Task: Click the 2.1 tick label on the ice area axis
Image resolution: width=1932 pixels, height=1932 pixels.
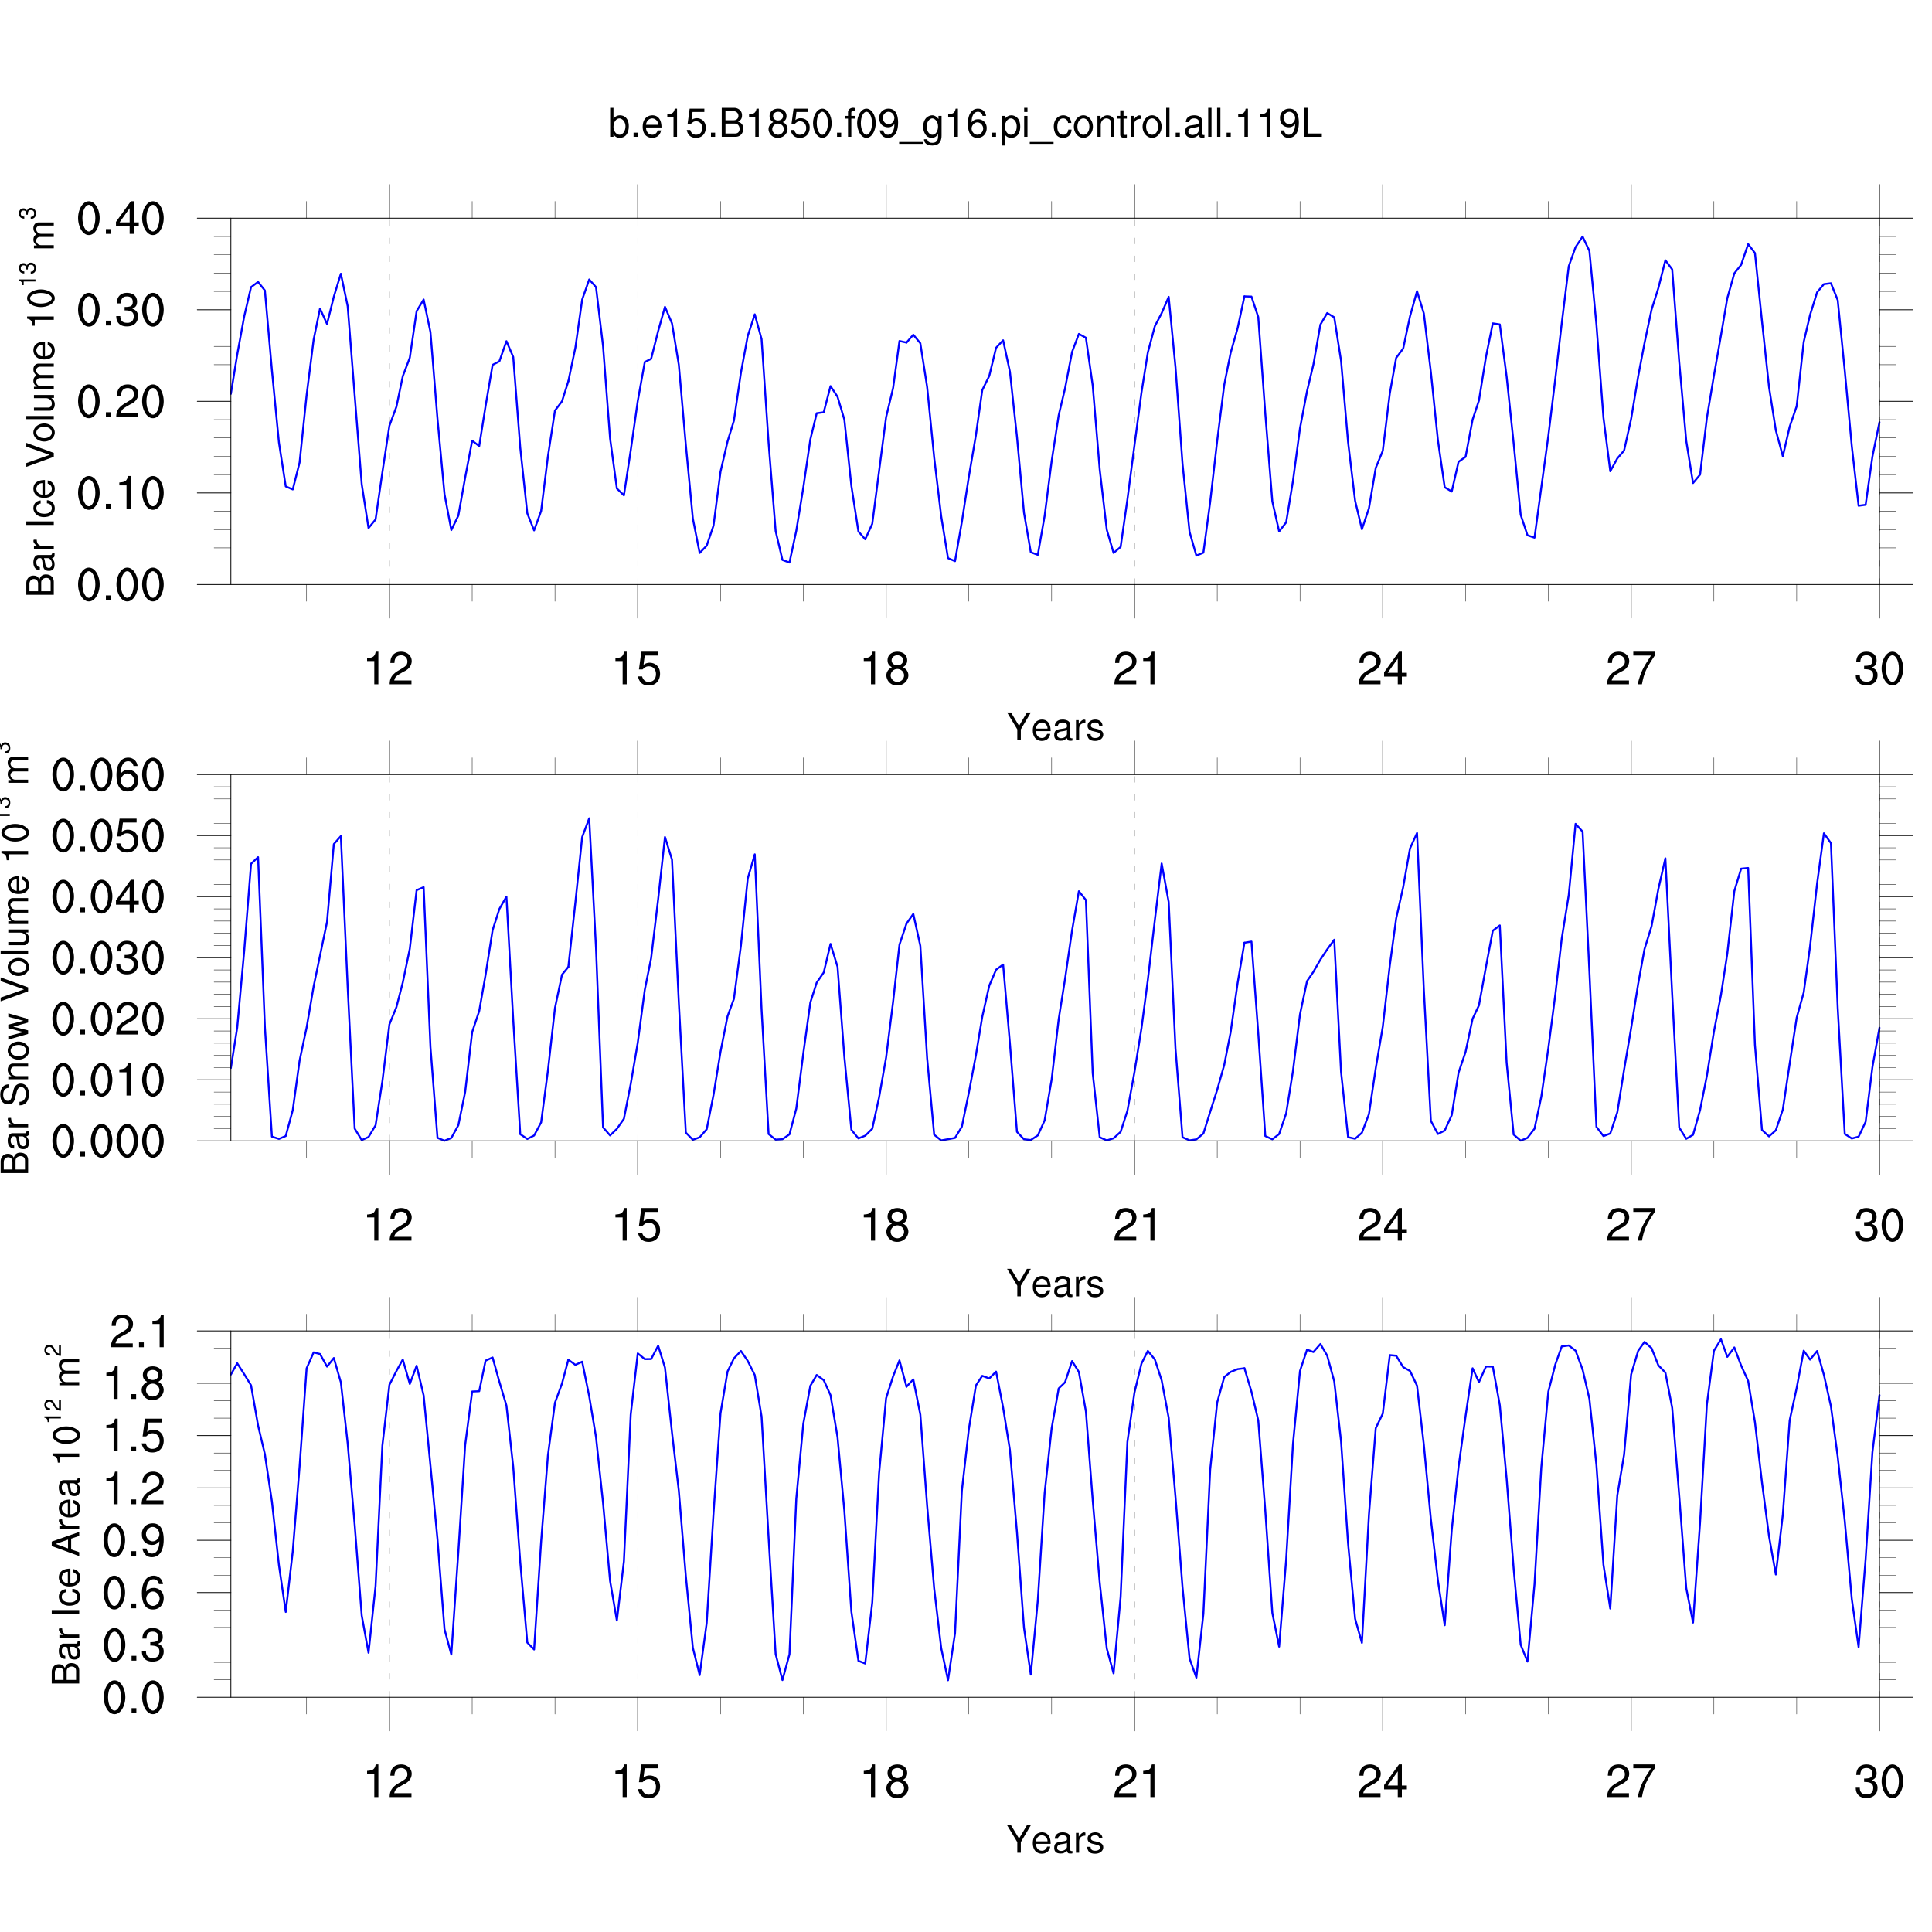Action: 137,1332
